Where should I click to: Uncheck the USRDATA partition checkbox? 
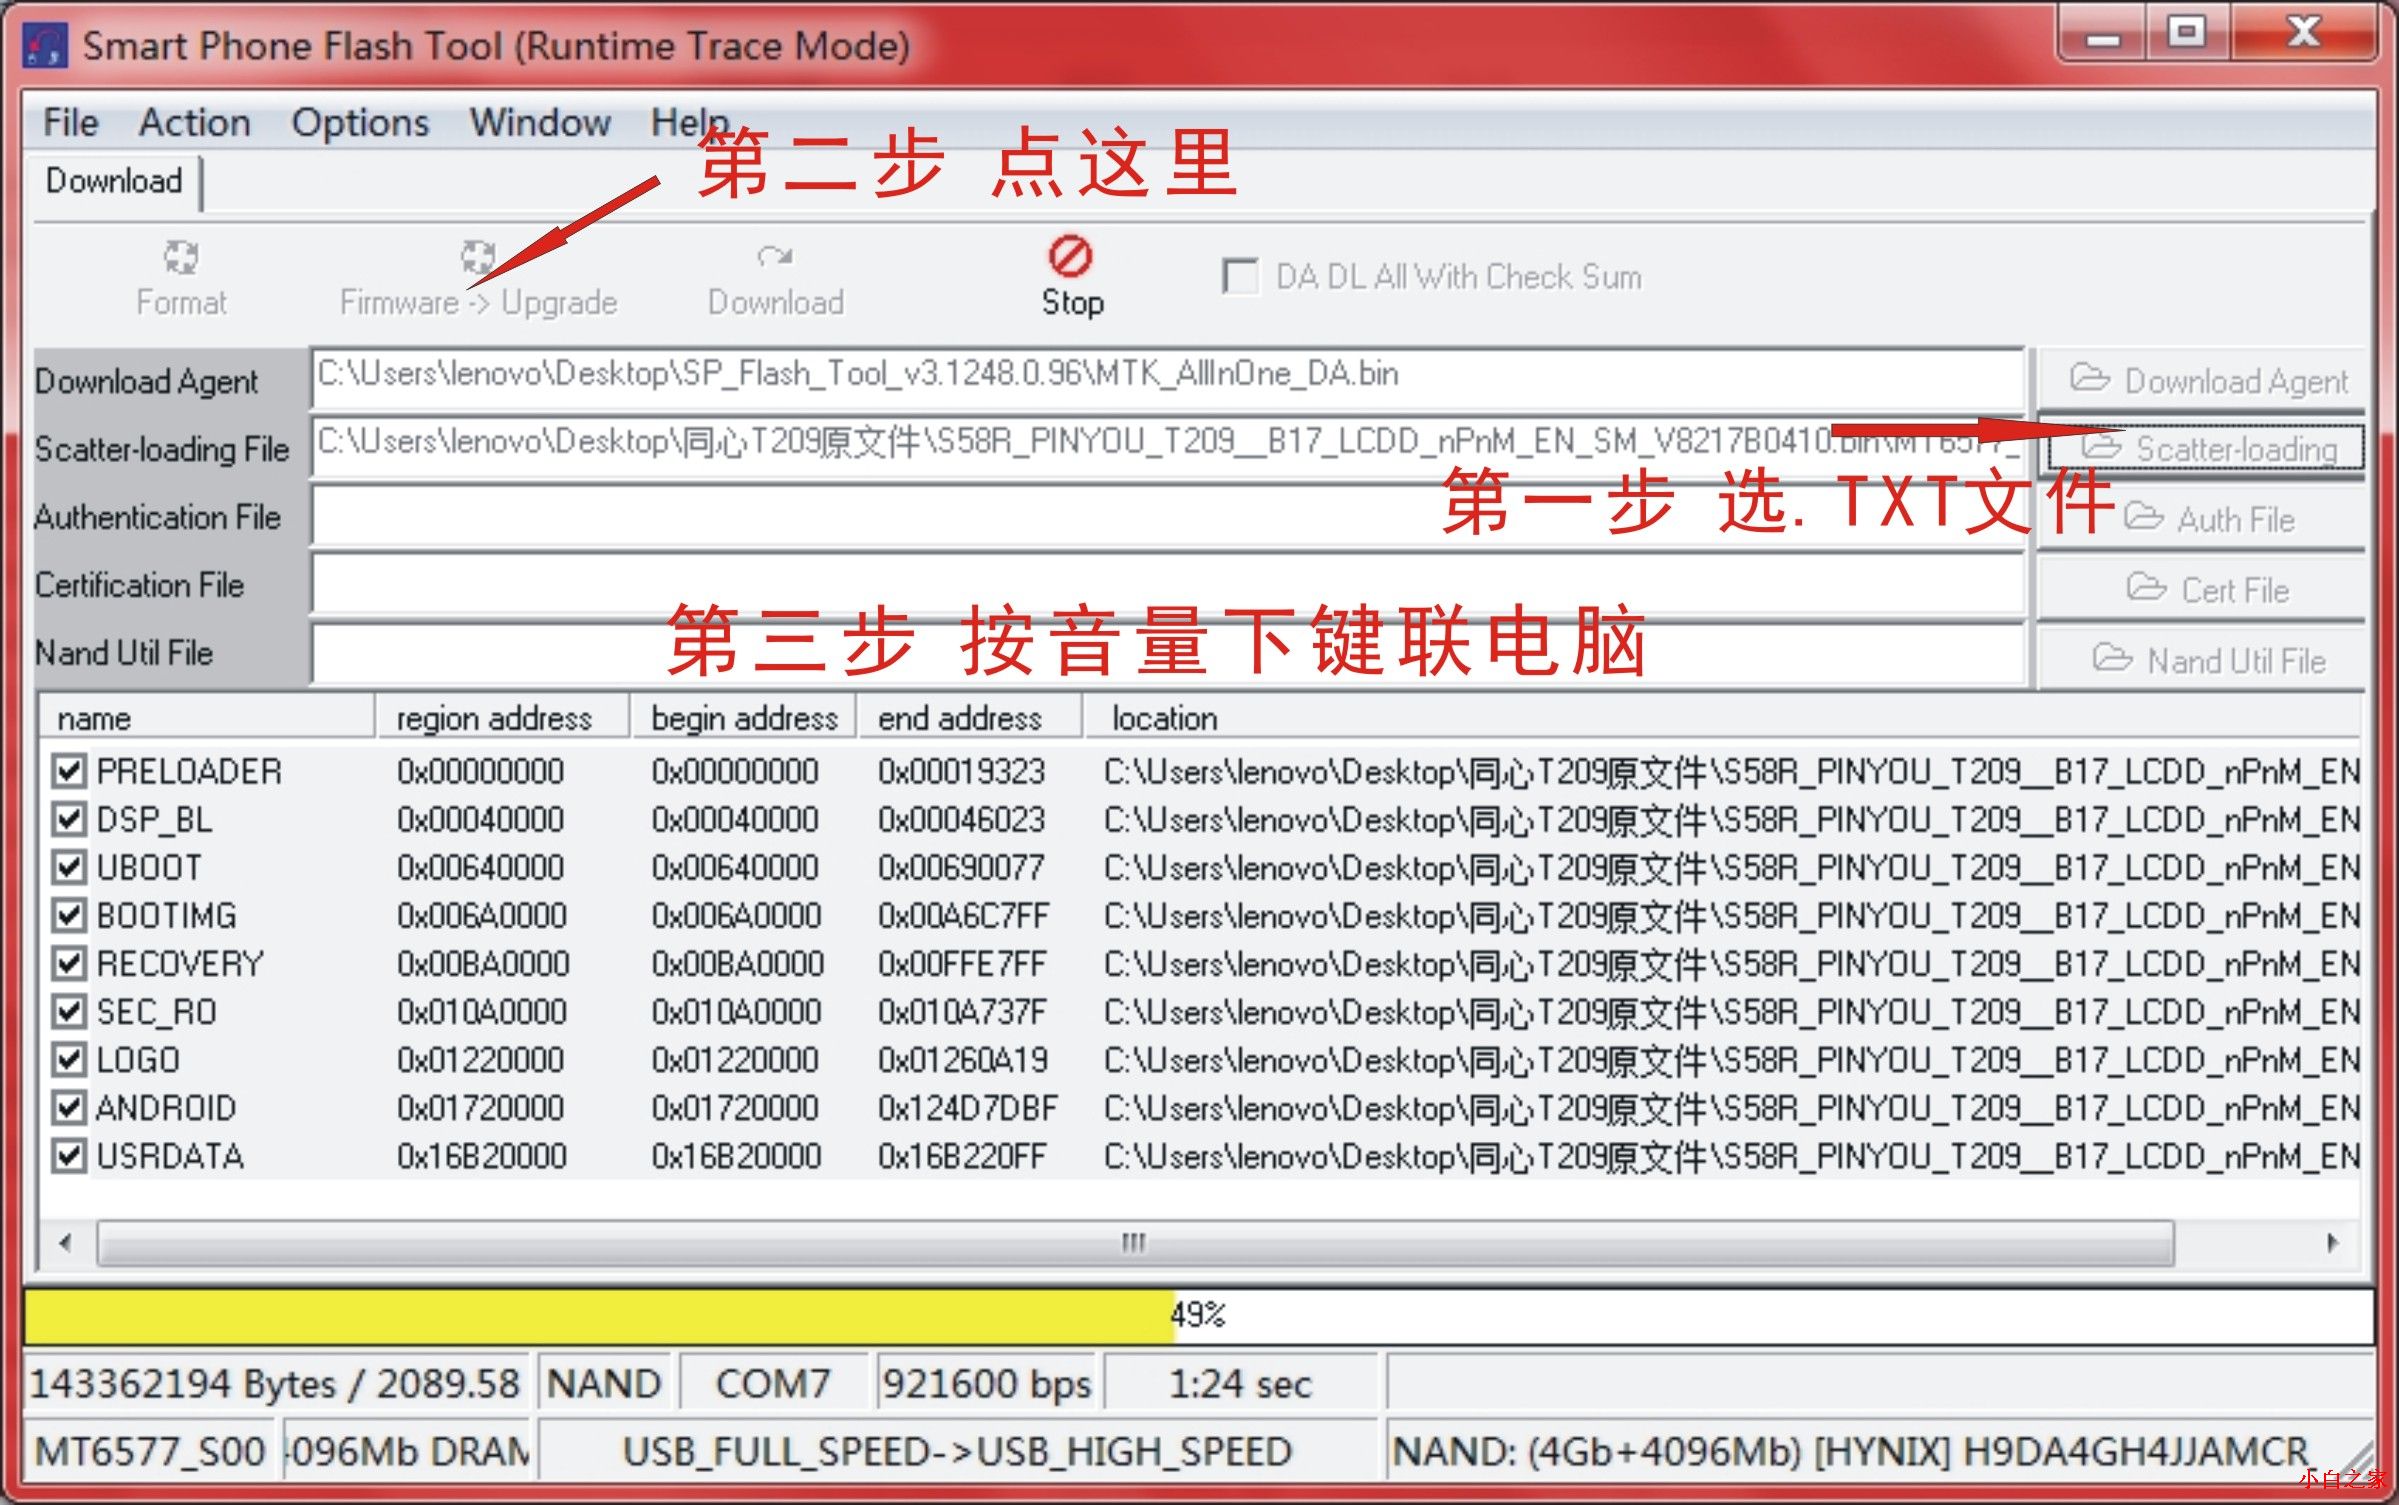tap(68, 1156)
